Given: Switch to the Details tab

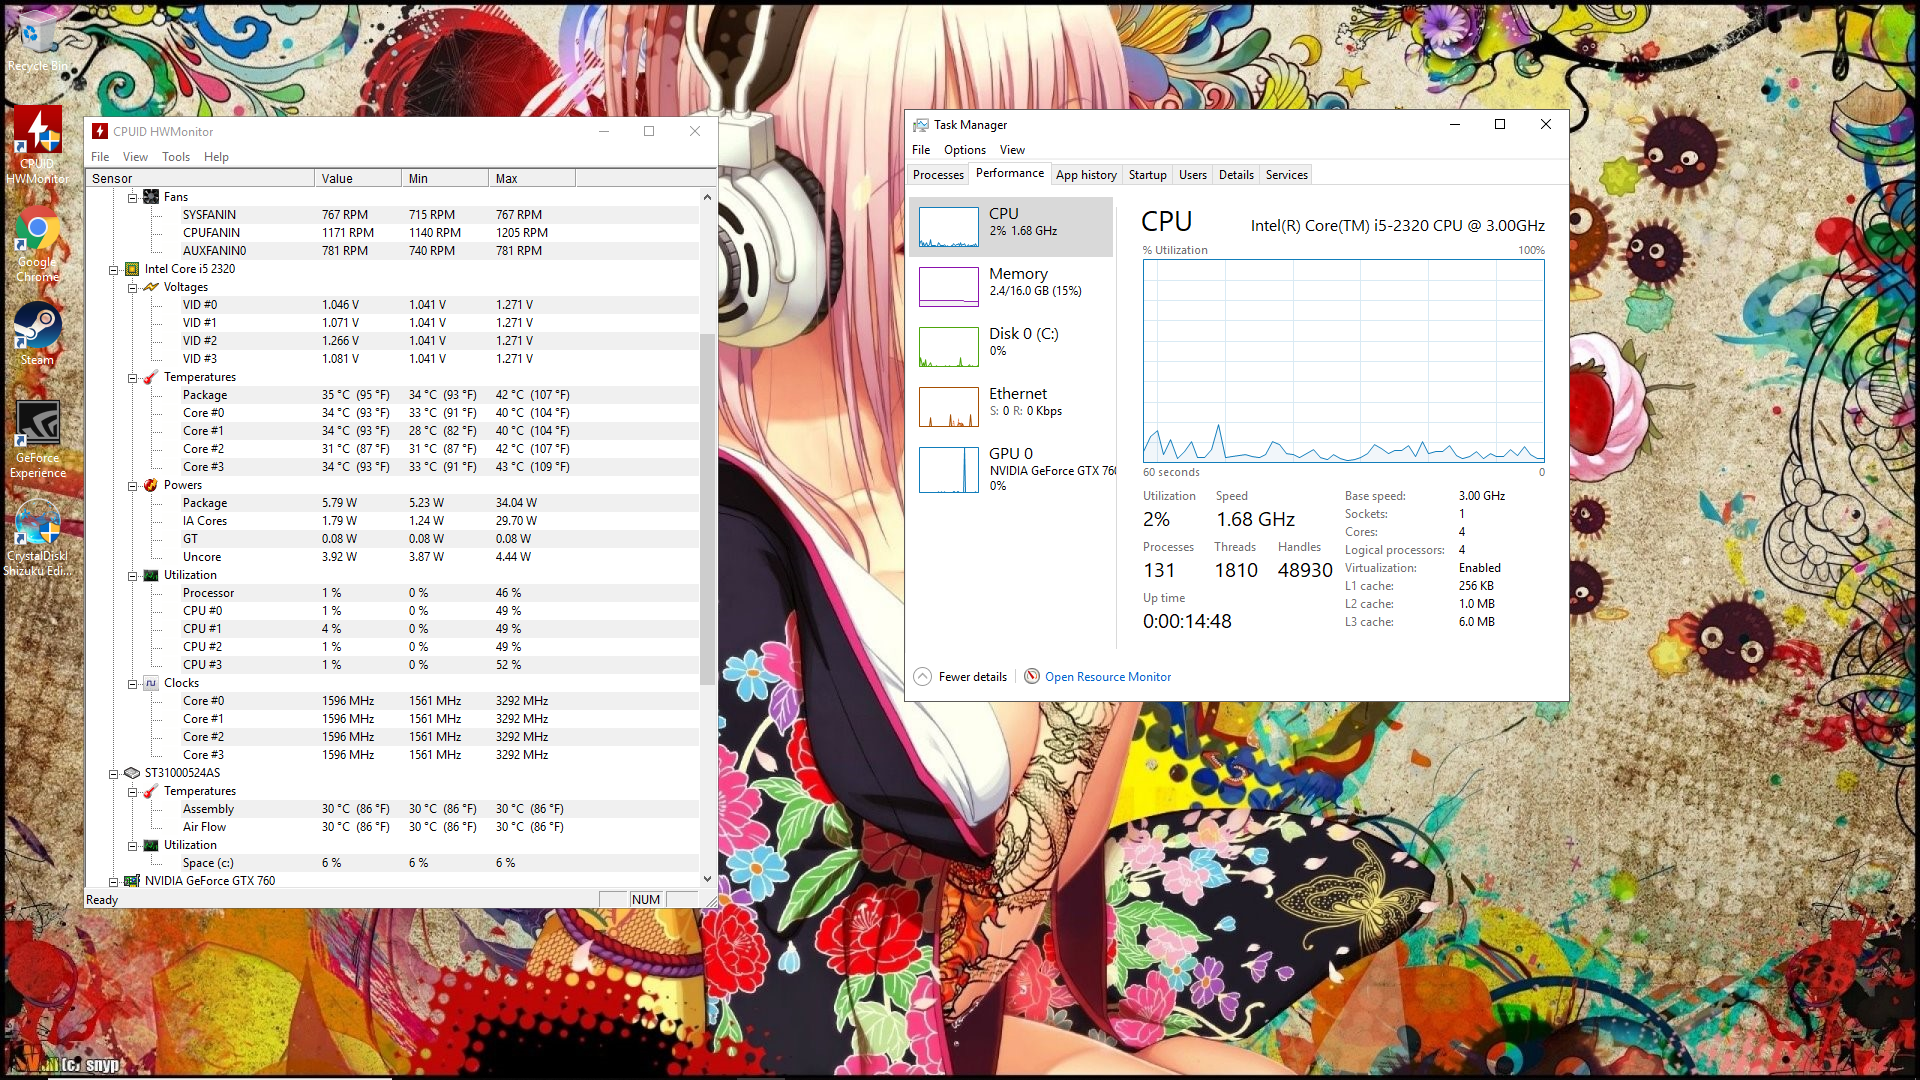Looking at the screenshot, I should pos(1236,175).
